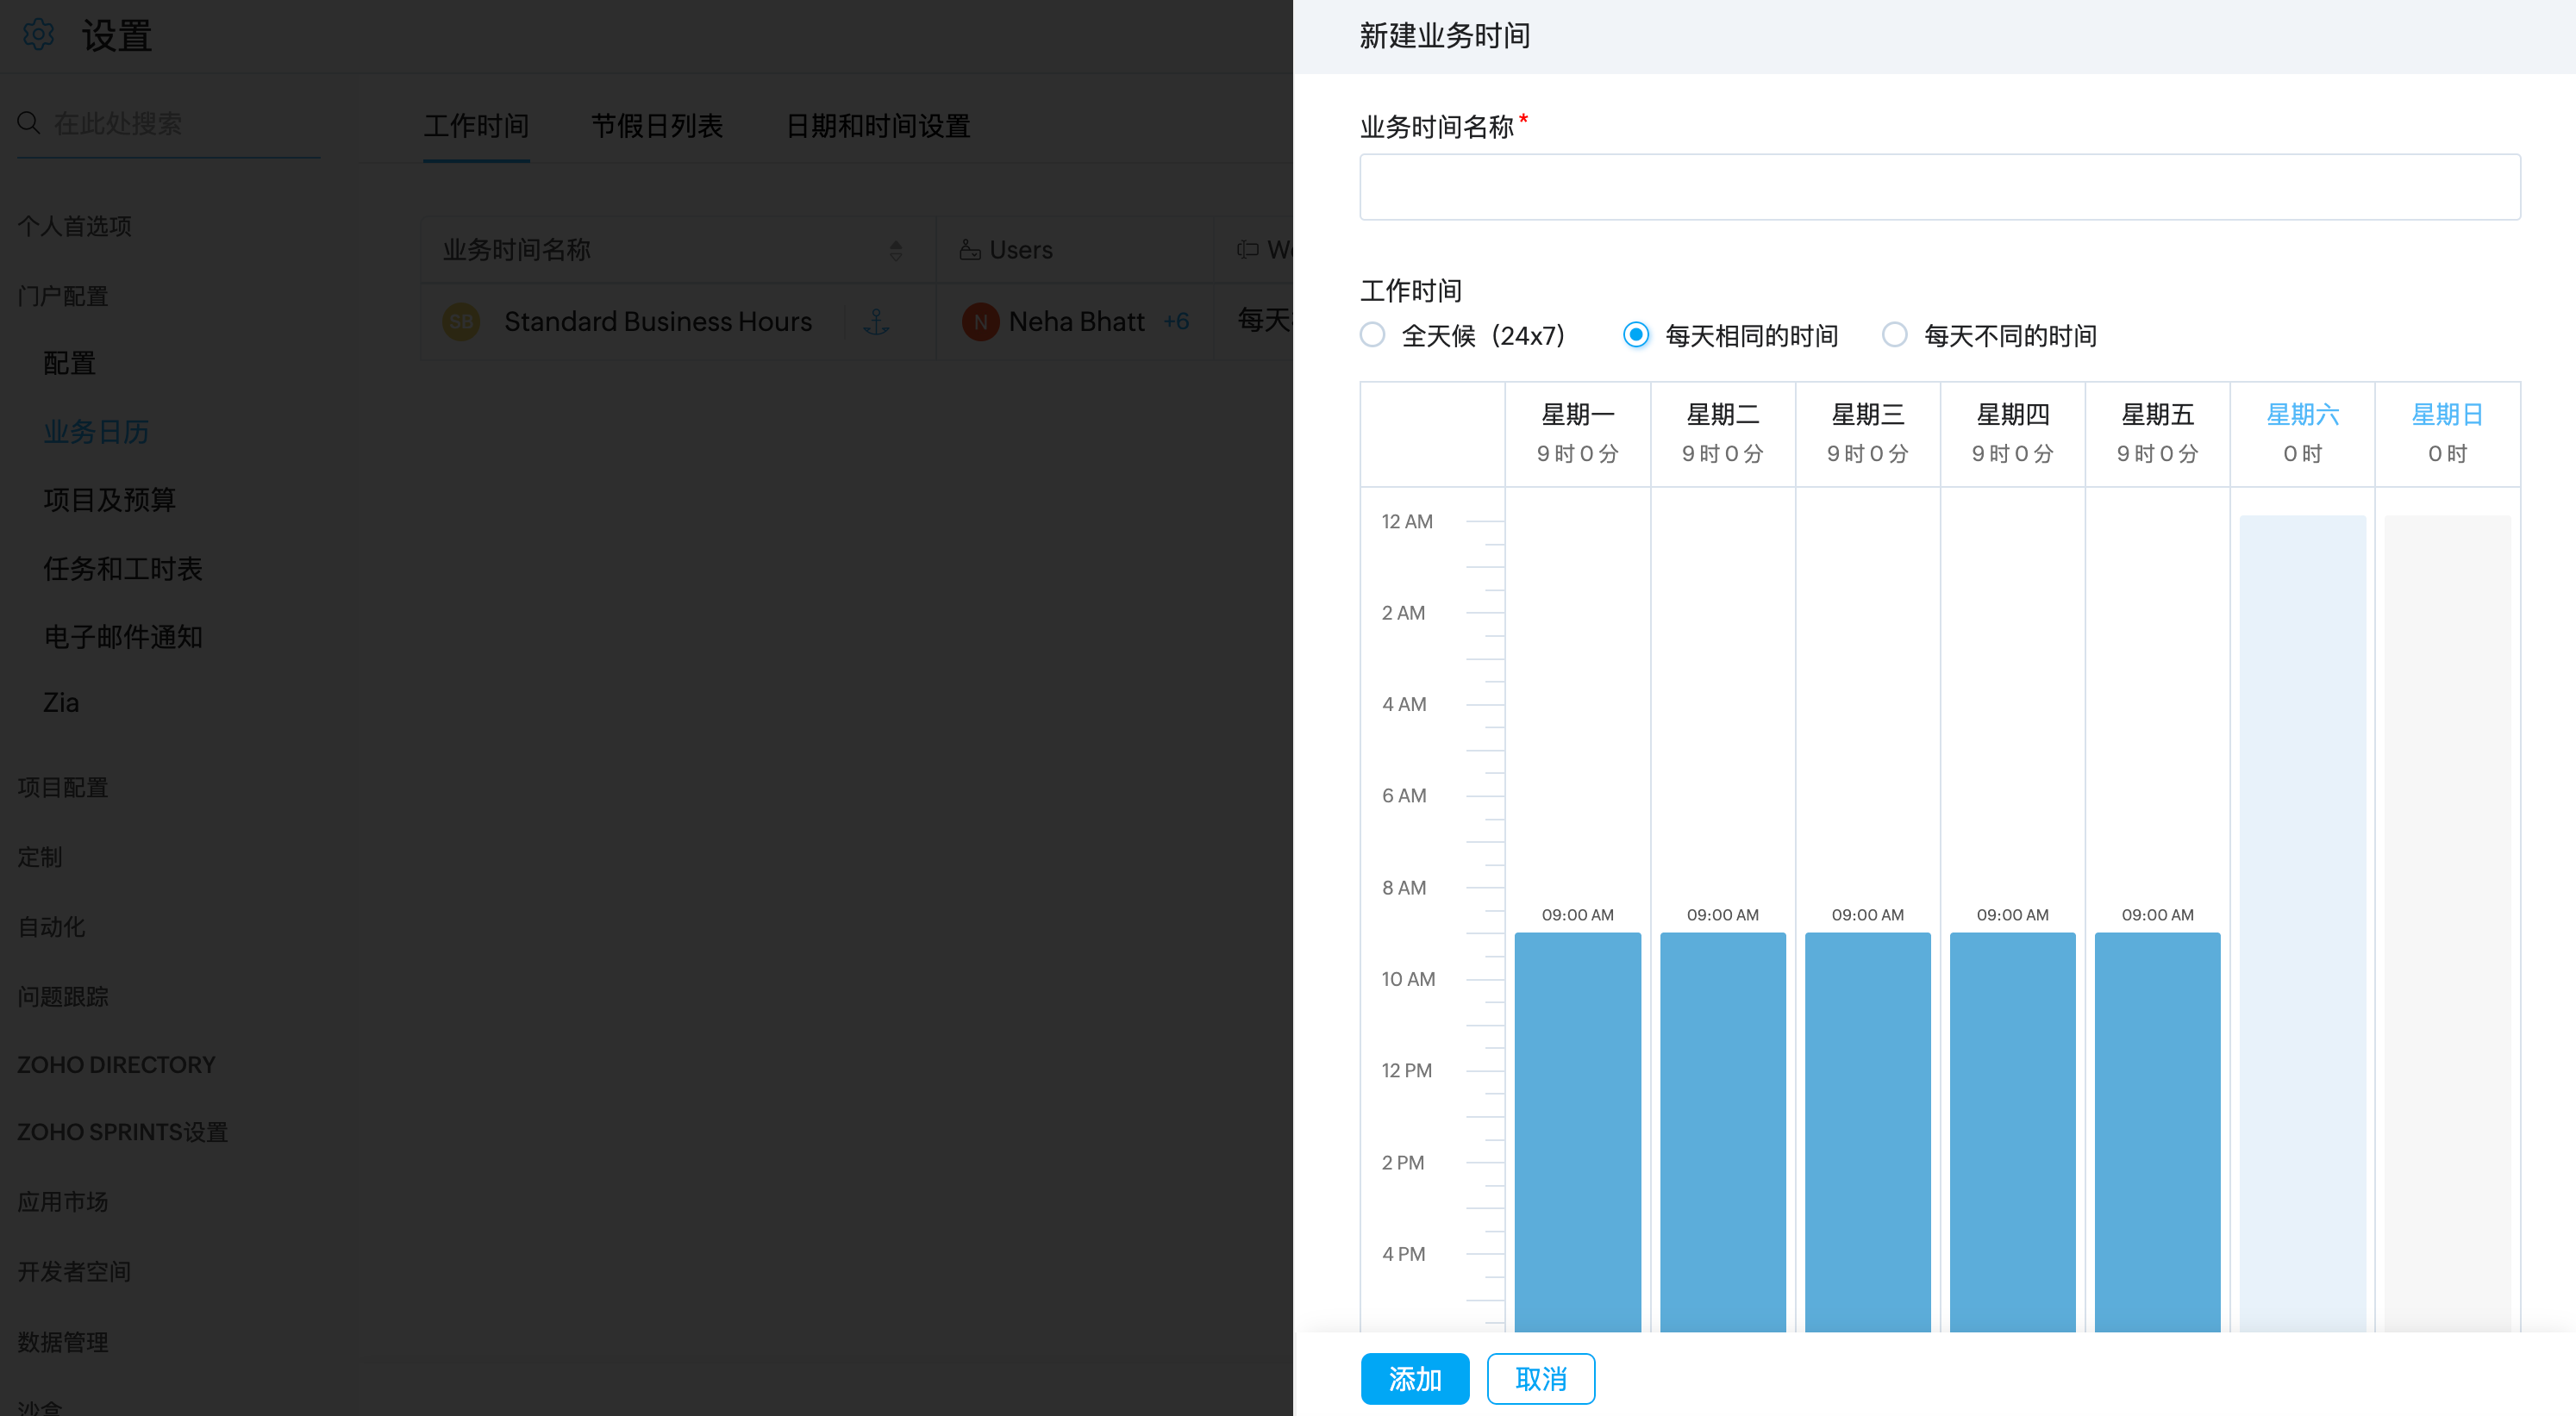2576x1416 pixels.
Task: Switch to 节假日列表 tab
Action: click(x=656, y=126)
